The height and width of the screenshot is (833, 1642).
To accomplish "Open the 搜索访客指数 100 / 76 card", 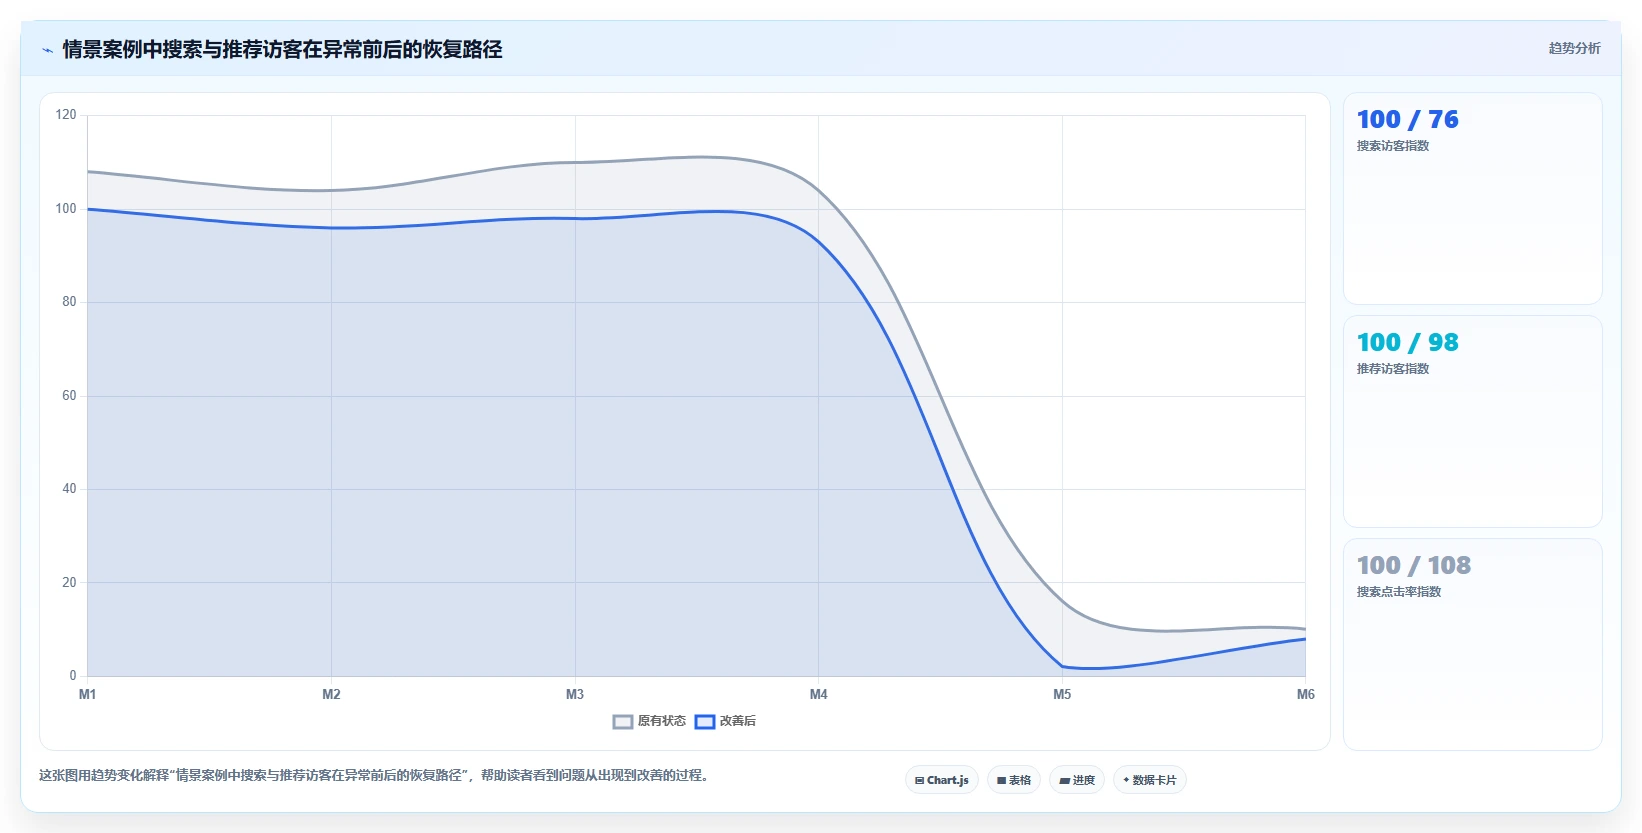I will tap(1473, 199).
